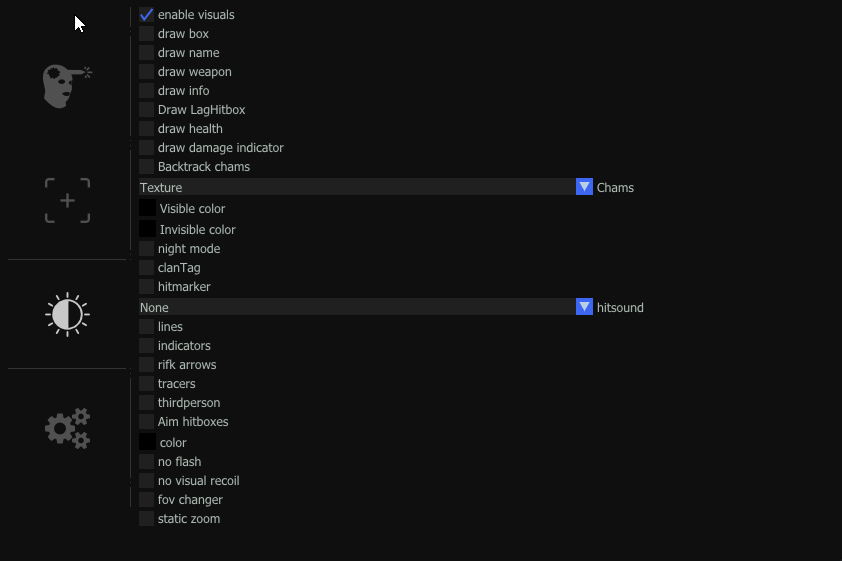This screenshot has width=842, height=561.
Task: Select the crosshair target sidebar icon
Action: 67,201
